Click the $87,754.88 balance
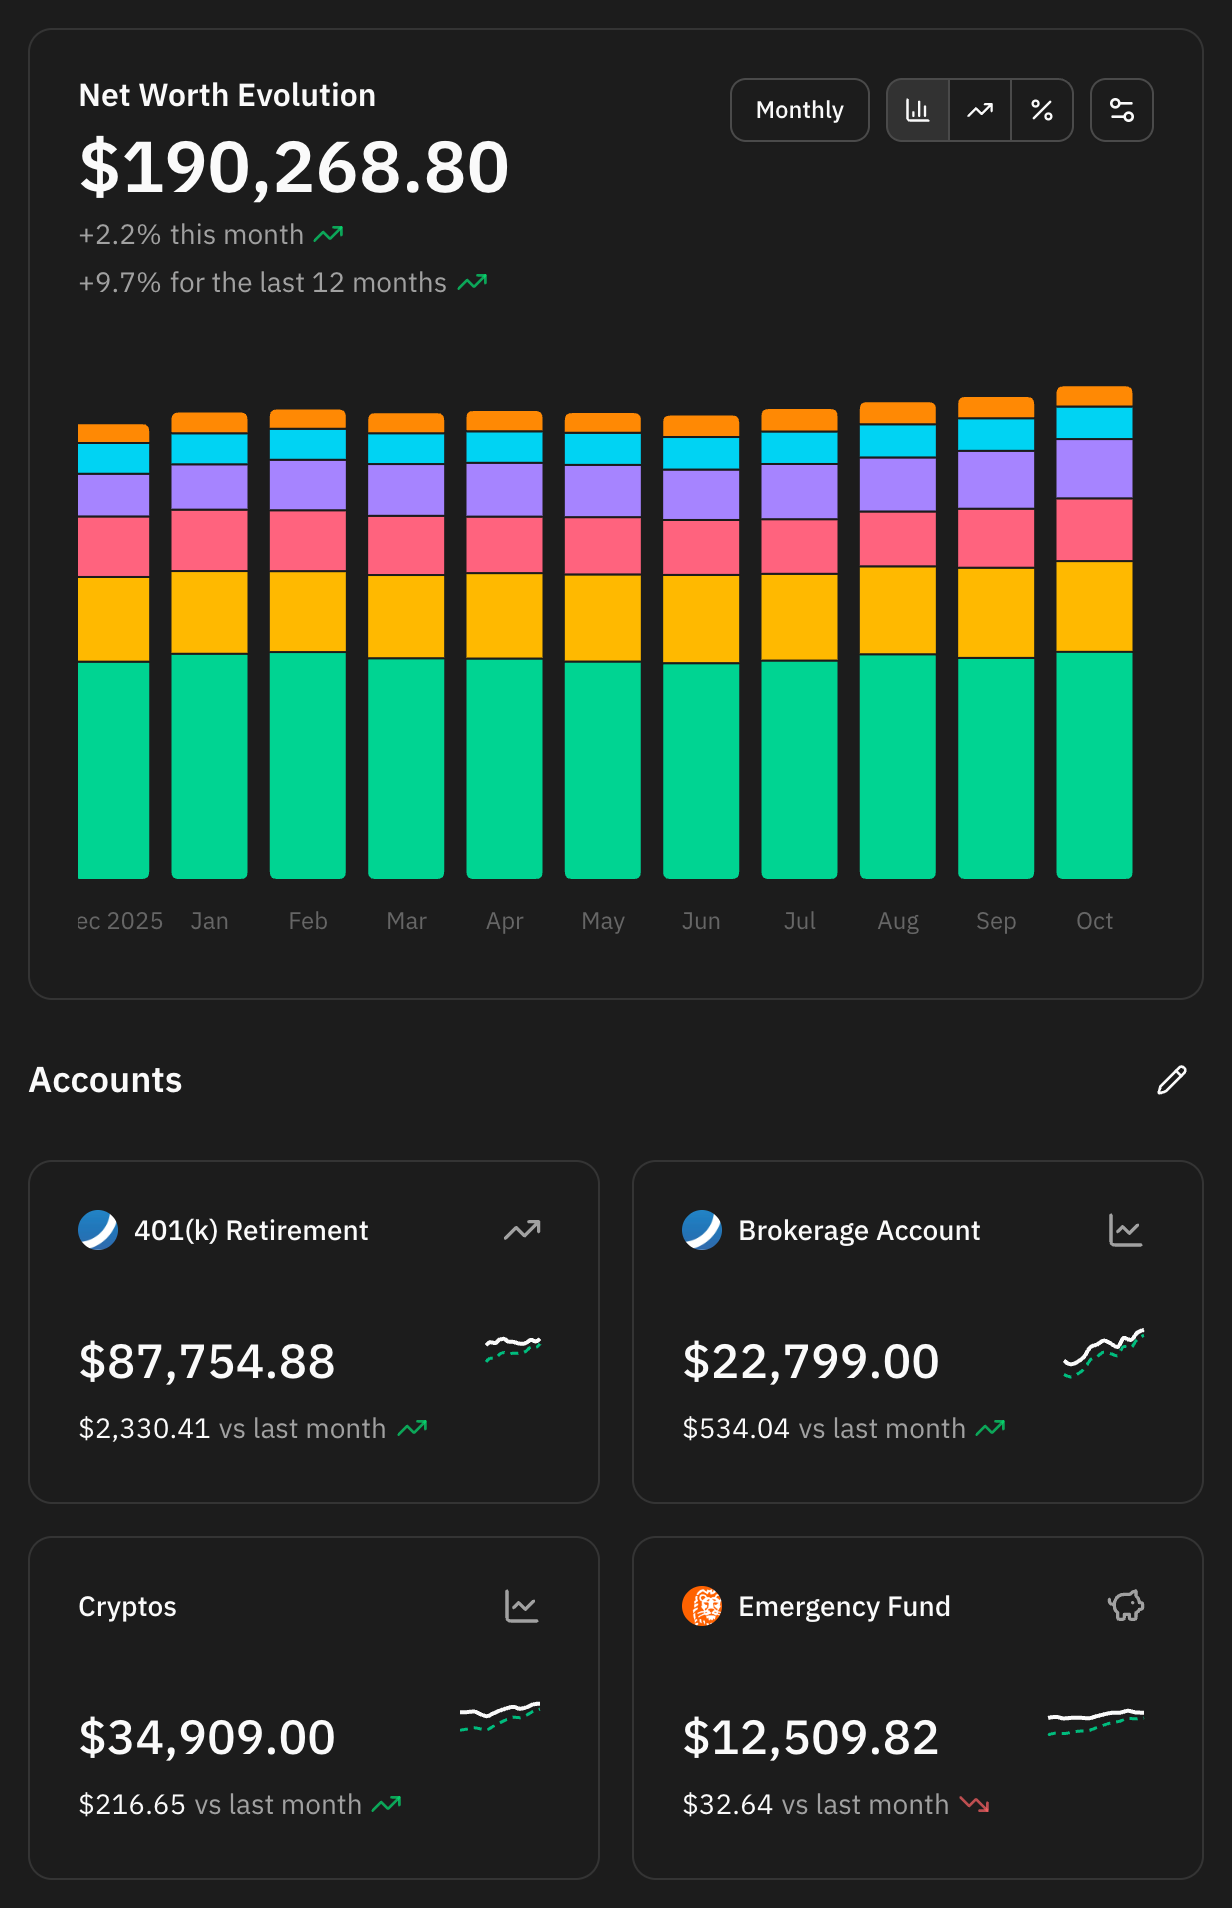The height and width of the screenshot is (1908, 1232). 207,1361
